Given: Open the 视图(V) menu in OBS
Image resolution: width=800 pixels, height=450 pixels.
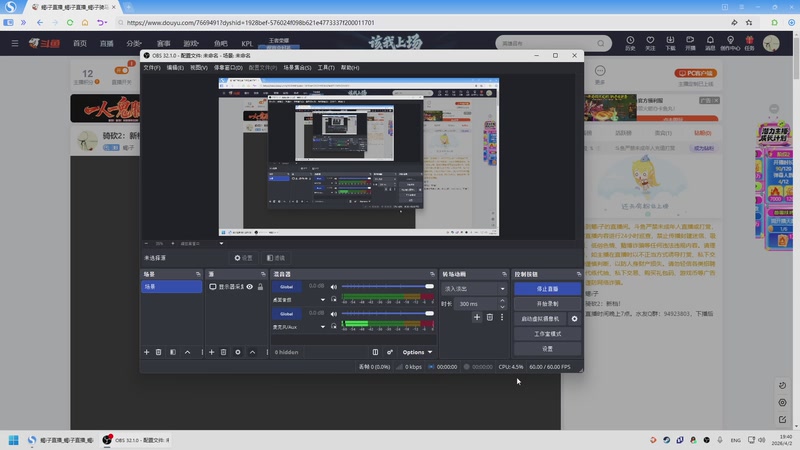Looking at the screenshot, I should pyautogui.click(x=198, y=67).
